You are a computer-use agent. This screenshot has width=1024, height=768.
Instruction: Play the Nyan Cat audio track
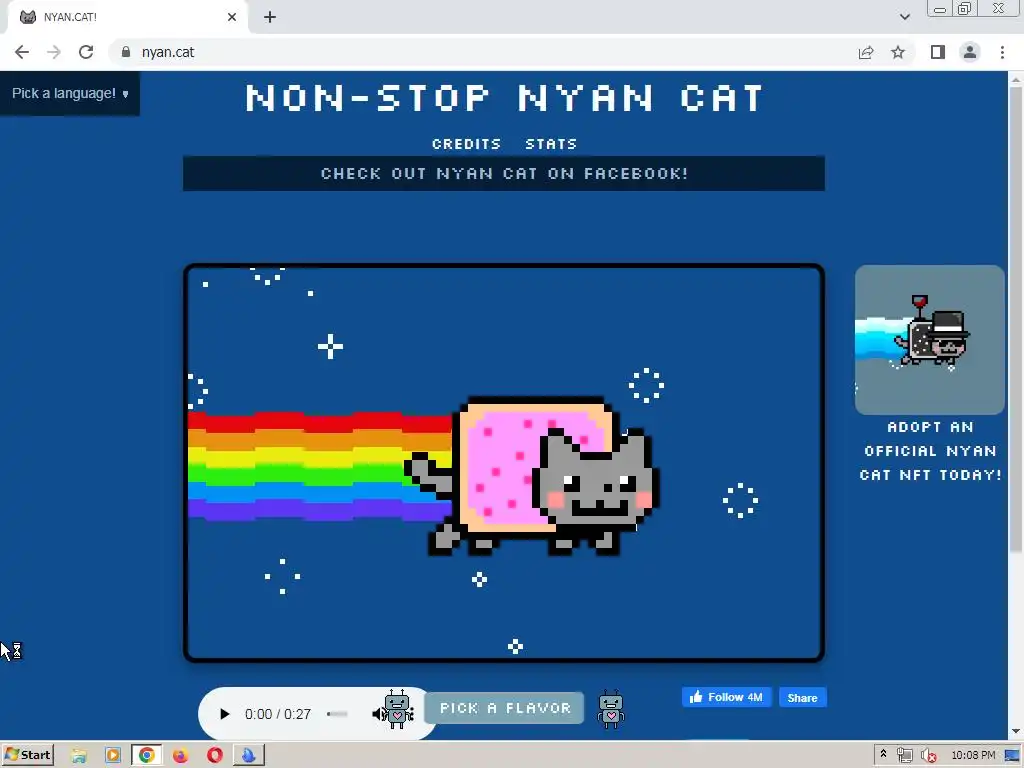point(225,714)
